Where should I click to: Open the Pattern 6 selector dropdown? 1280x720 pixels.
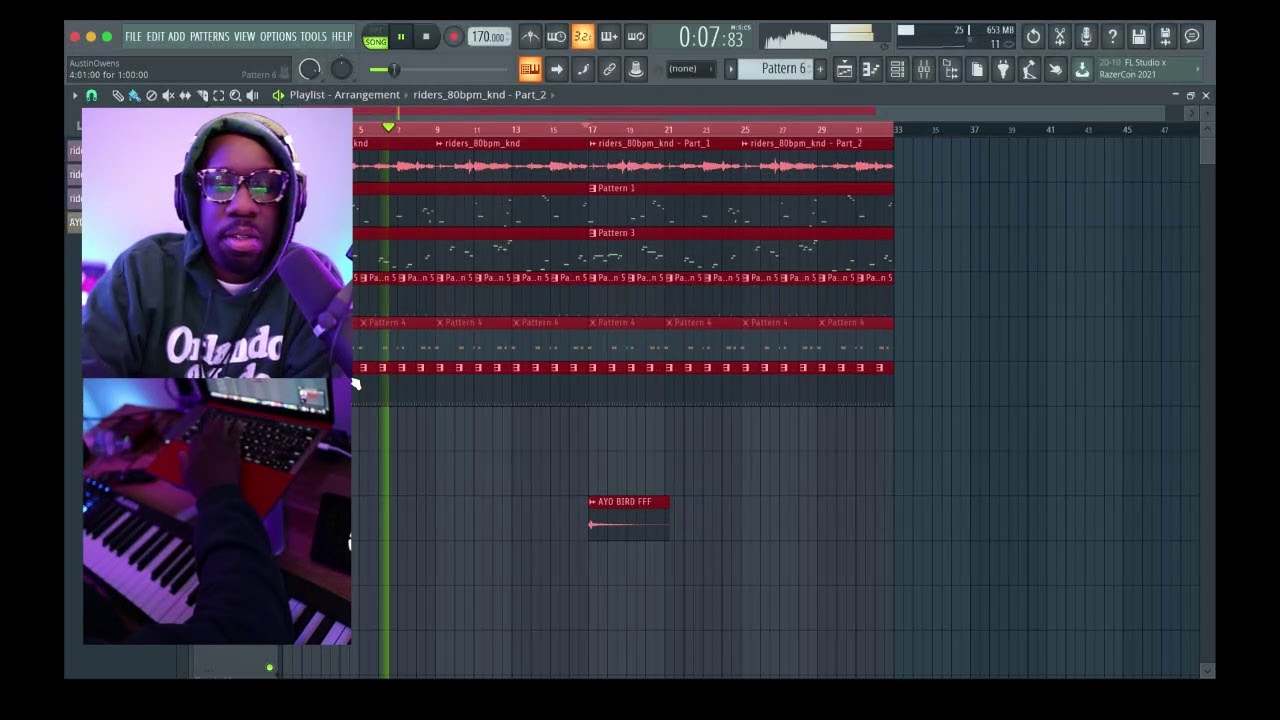784,68
